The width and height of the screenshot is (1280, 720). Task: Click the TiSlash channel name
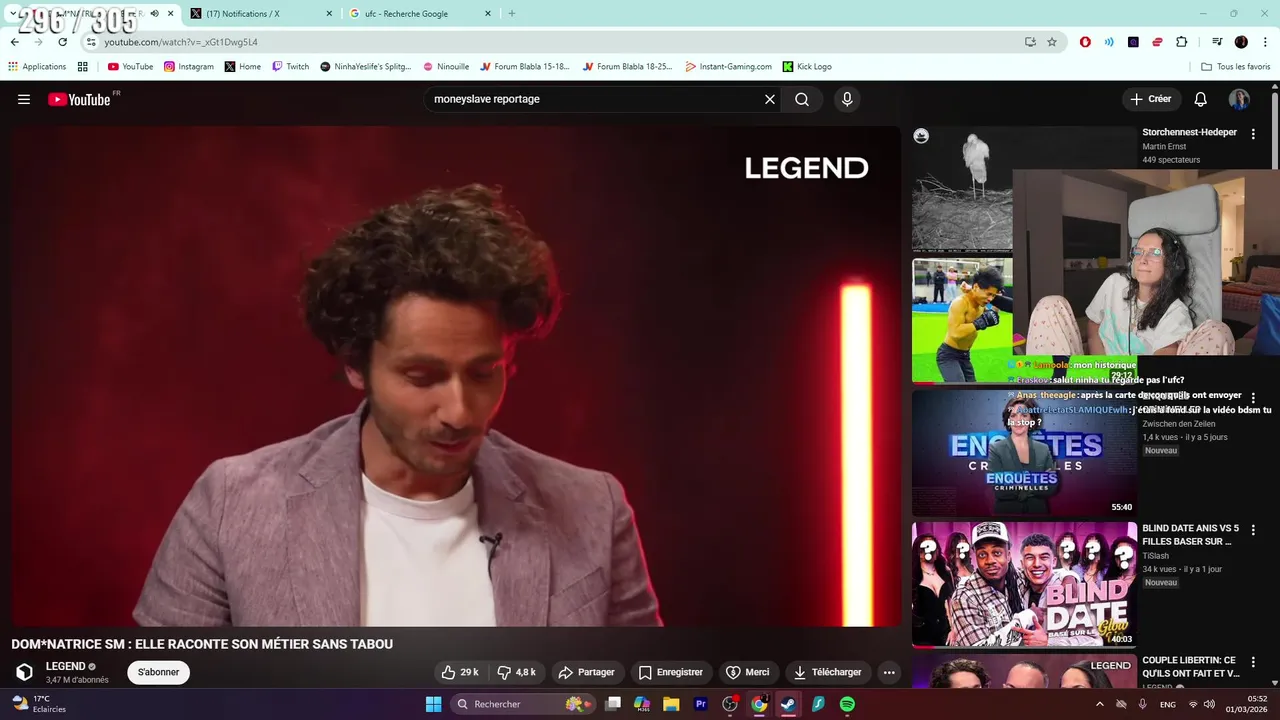[x=1155, y=556]
